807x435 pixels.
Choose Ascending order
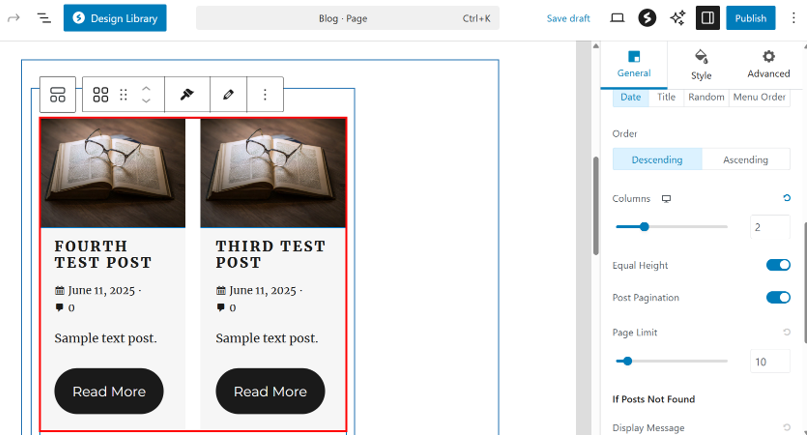[x=745, y=160]
